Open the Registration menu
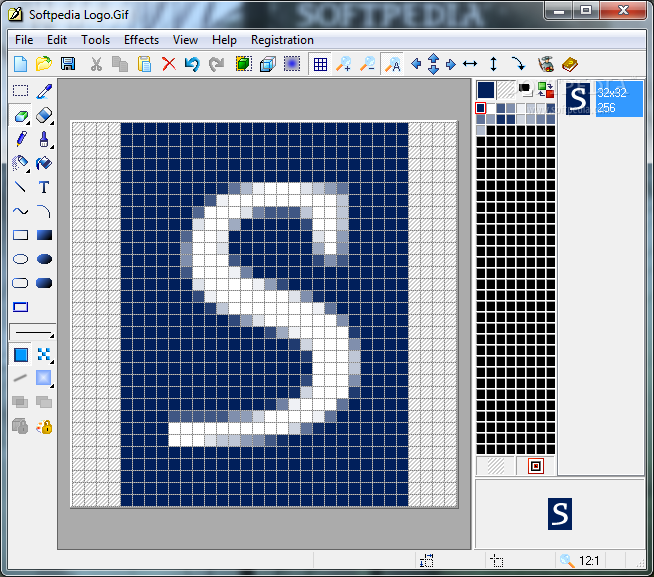 [282, 40]
